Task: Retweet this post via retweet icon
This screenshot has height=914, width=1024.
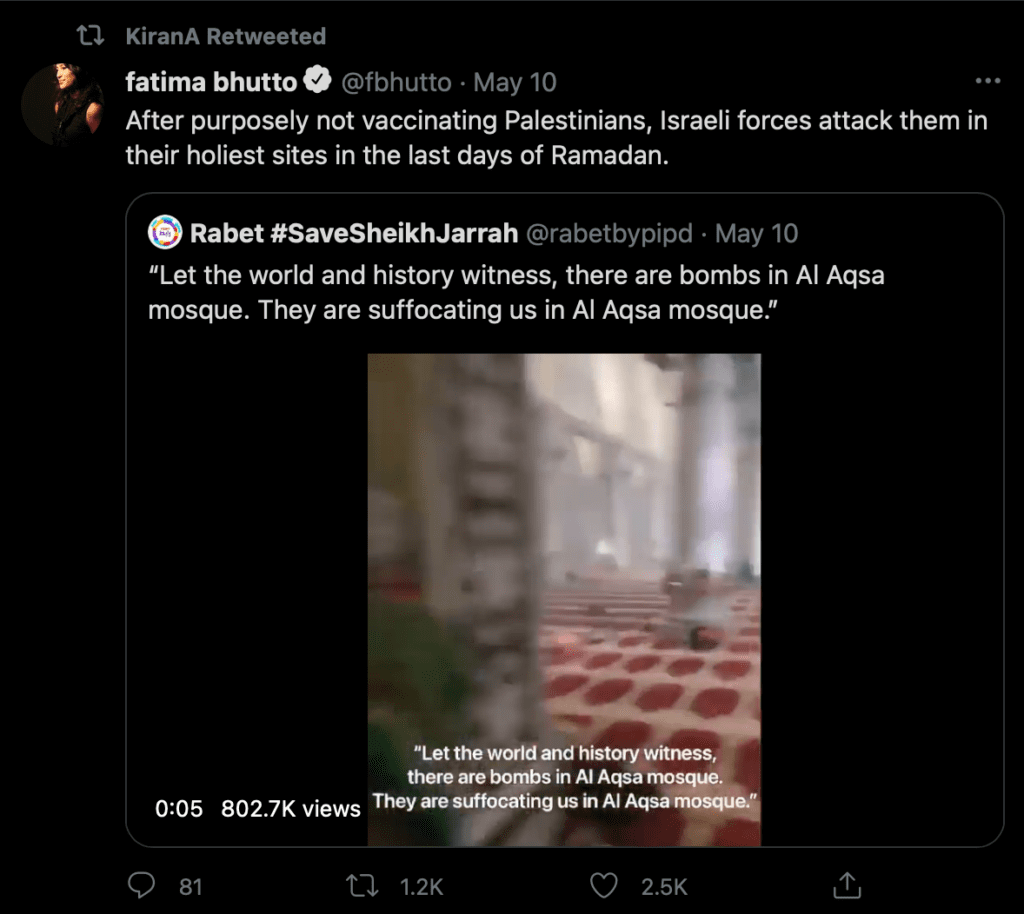Action: coord(362,886)
